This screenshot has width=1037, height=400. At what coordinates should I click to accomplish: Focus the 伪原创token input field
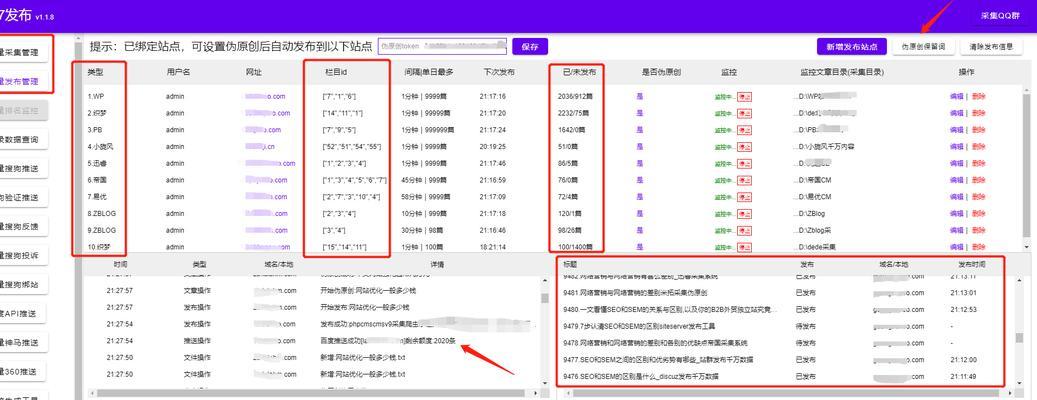coord(442,47)
